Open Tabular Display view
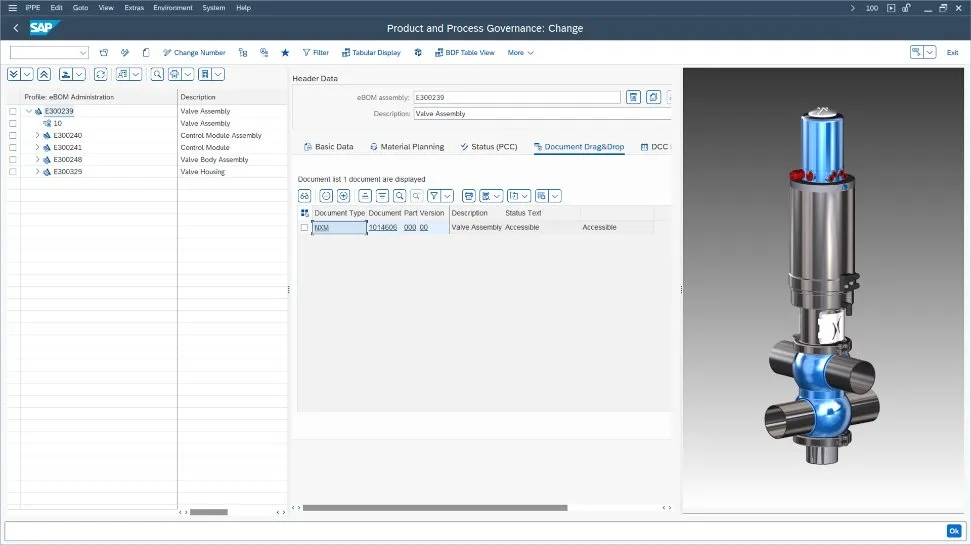Image resolution: width=971 pixels, height=545 pixels. [369, 53]
